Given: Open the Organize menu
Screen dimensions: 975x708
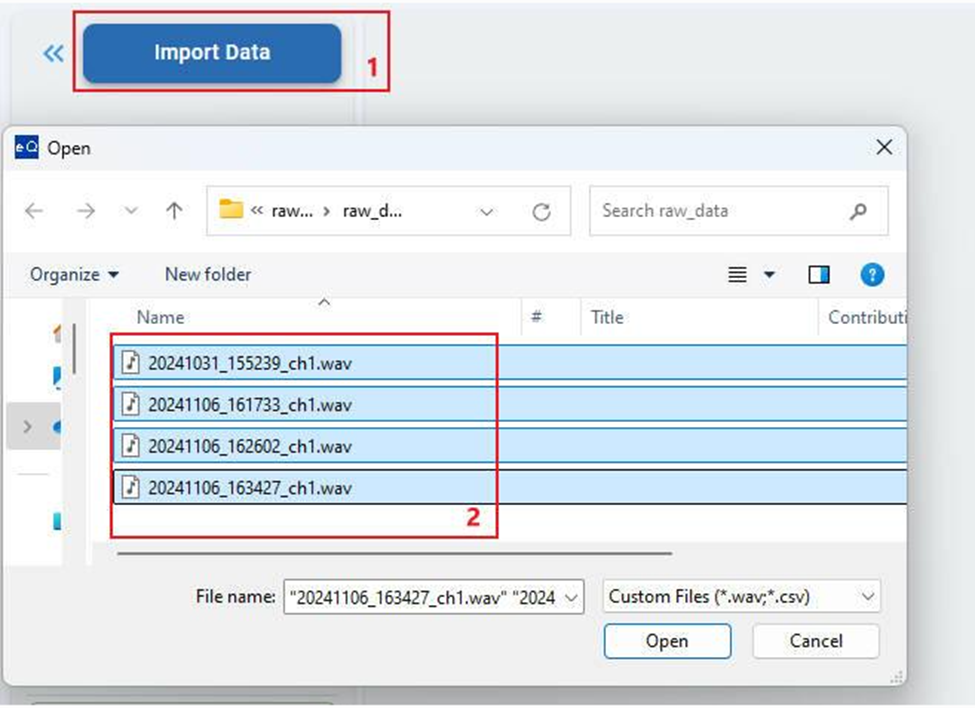Looking at the screenshot, I should click(x=74, y=274).
